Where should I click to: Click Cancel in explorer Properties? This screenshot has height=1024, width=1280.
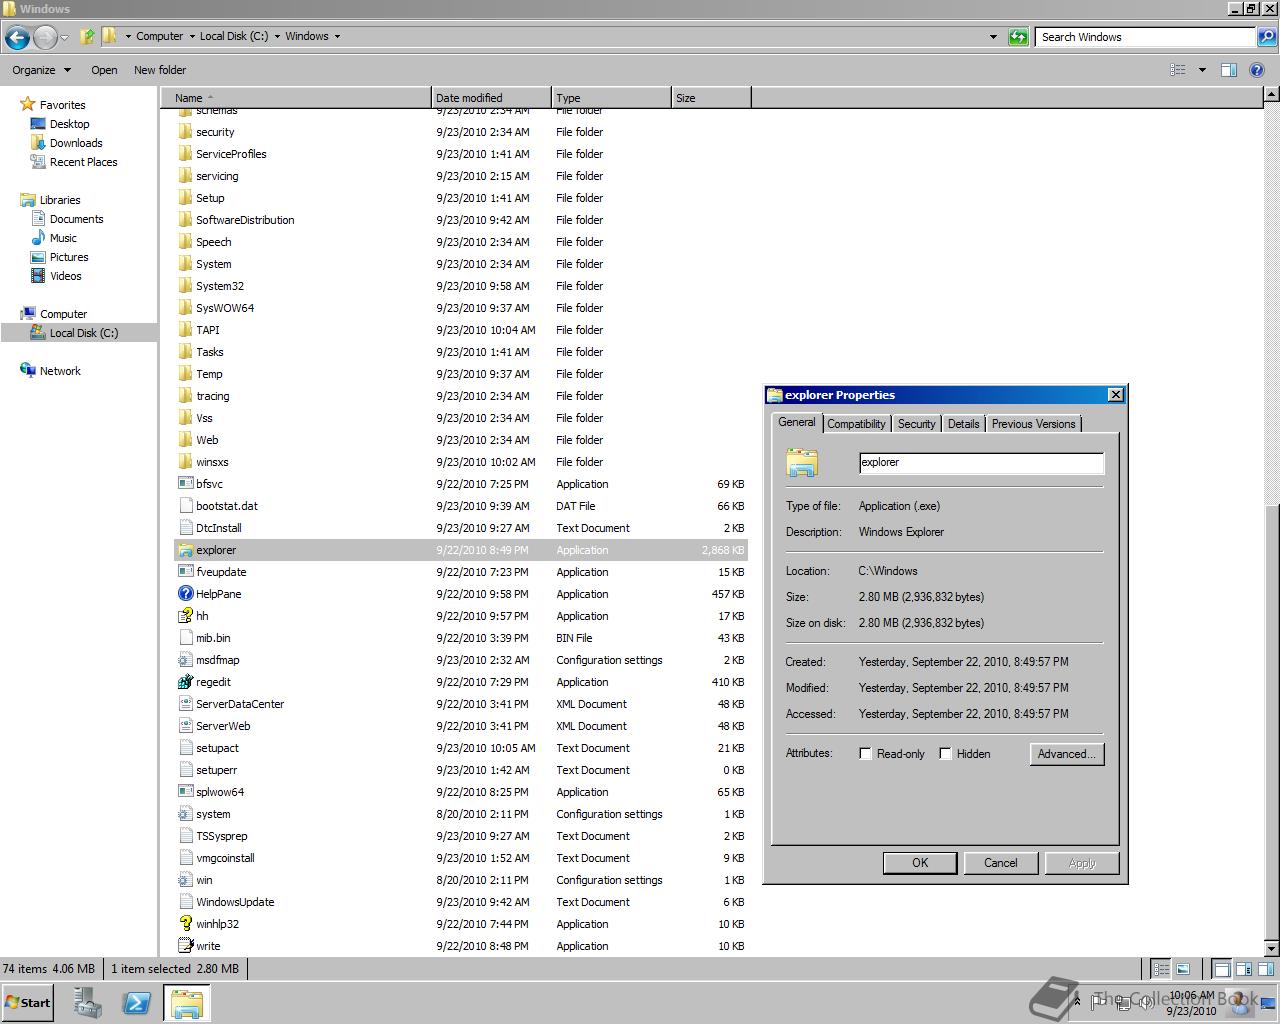[1001, 863]
